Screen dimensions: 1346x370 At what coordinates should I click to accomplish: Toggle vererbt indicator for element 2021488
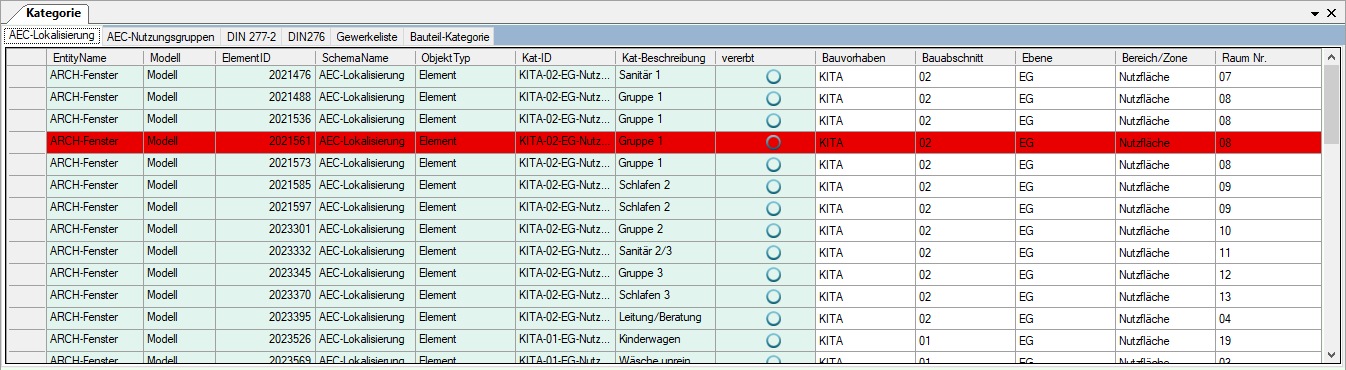773,98
